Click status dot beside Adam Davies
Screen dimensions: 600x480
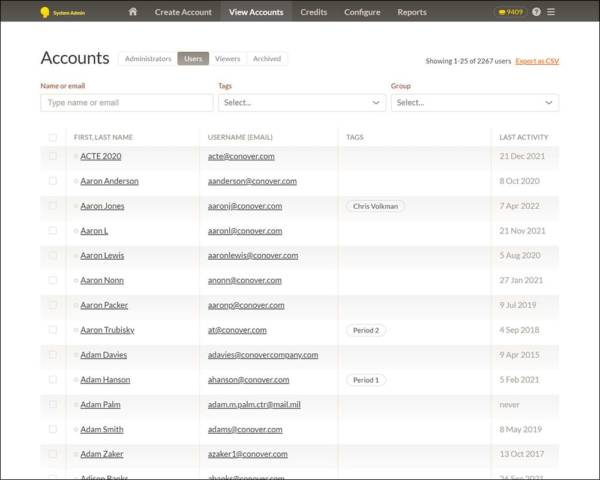click(x=75, y=355)
